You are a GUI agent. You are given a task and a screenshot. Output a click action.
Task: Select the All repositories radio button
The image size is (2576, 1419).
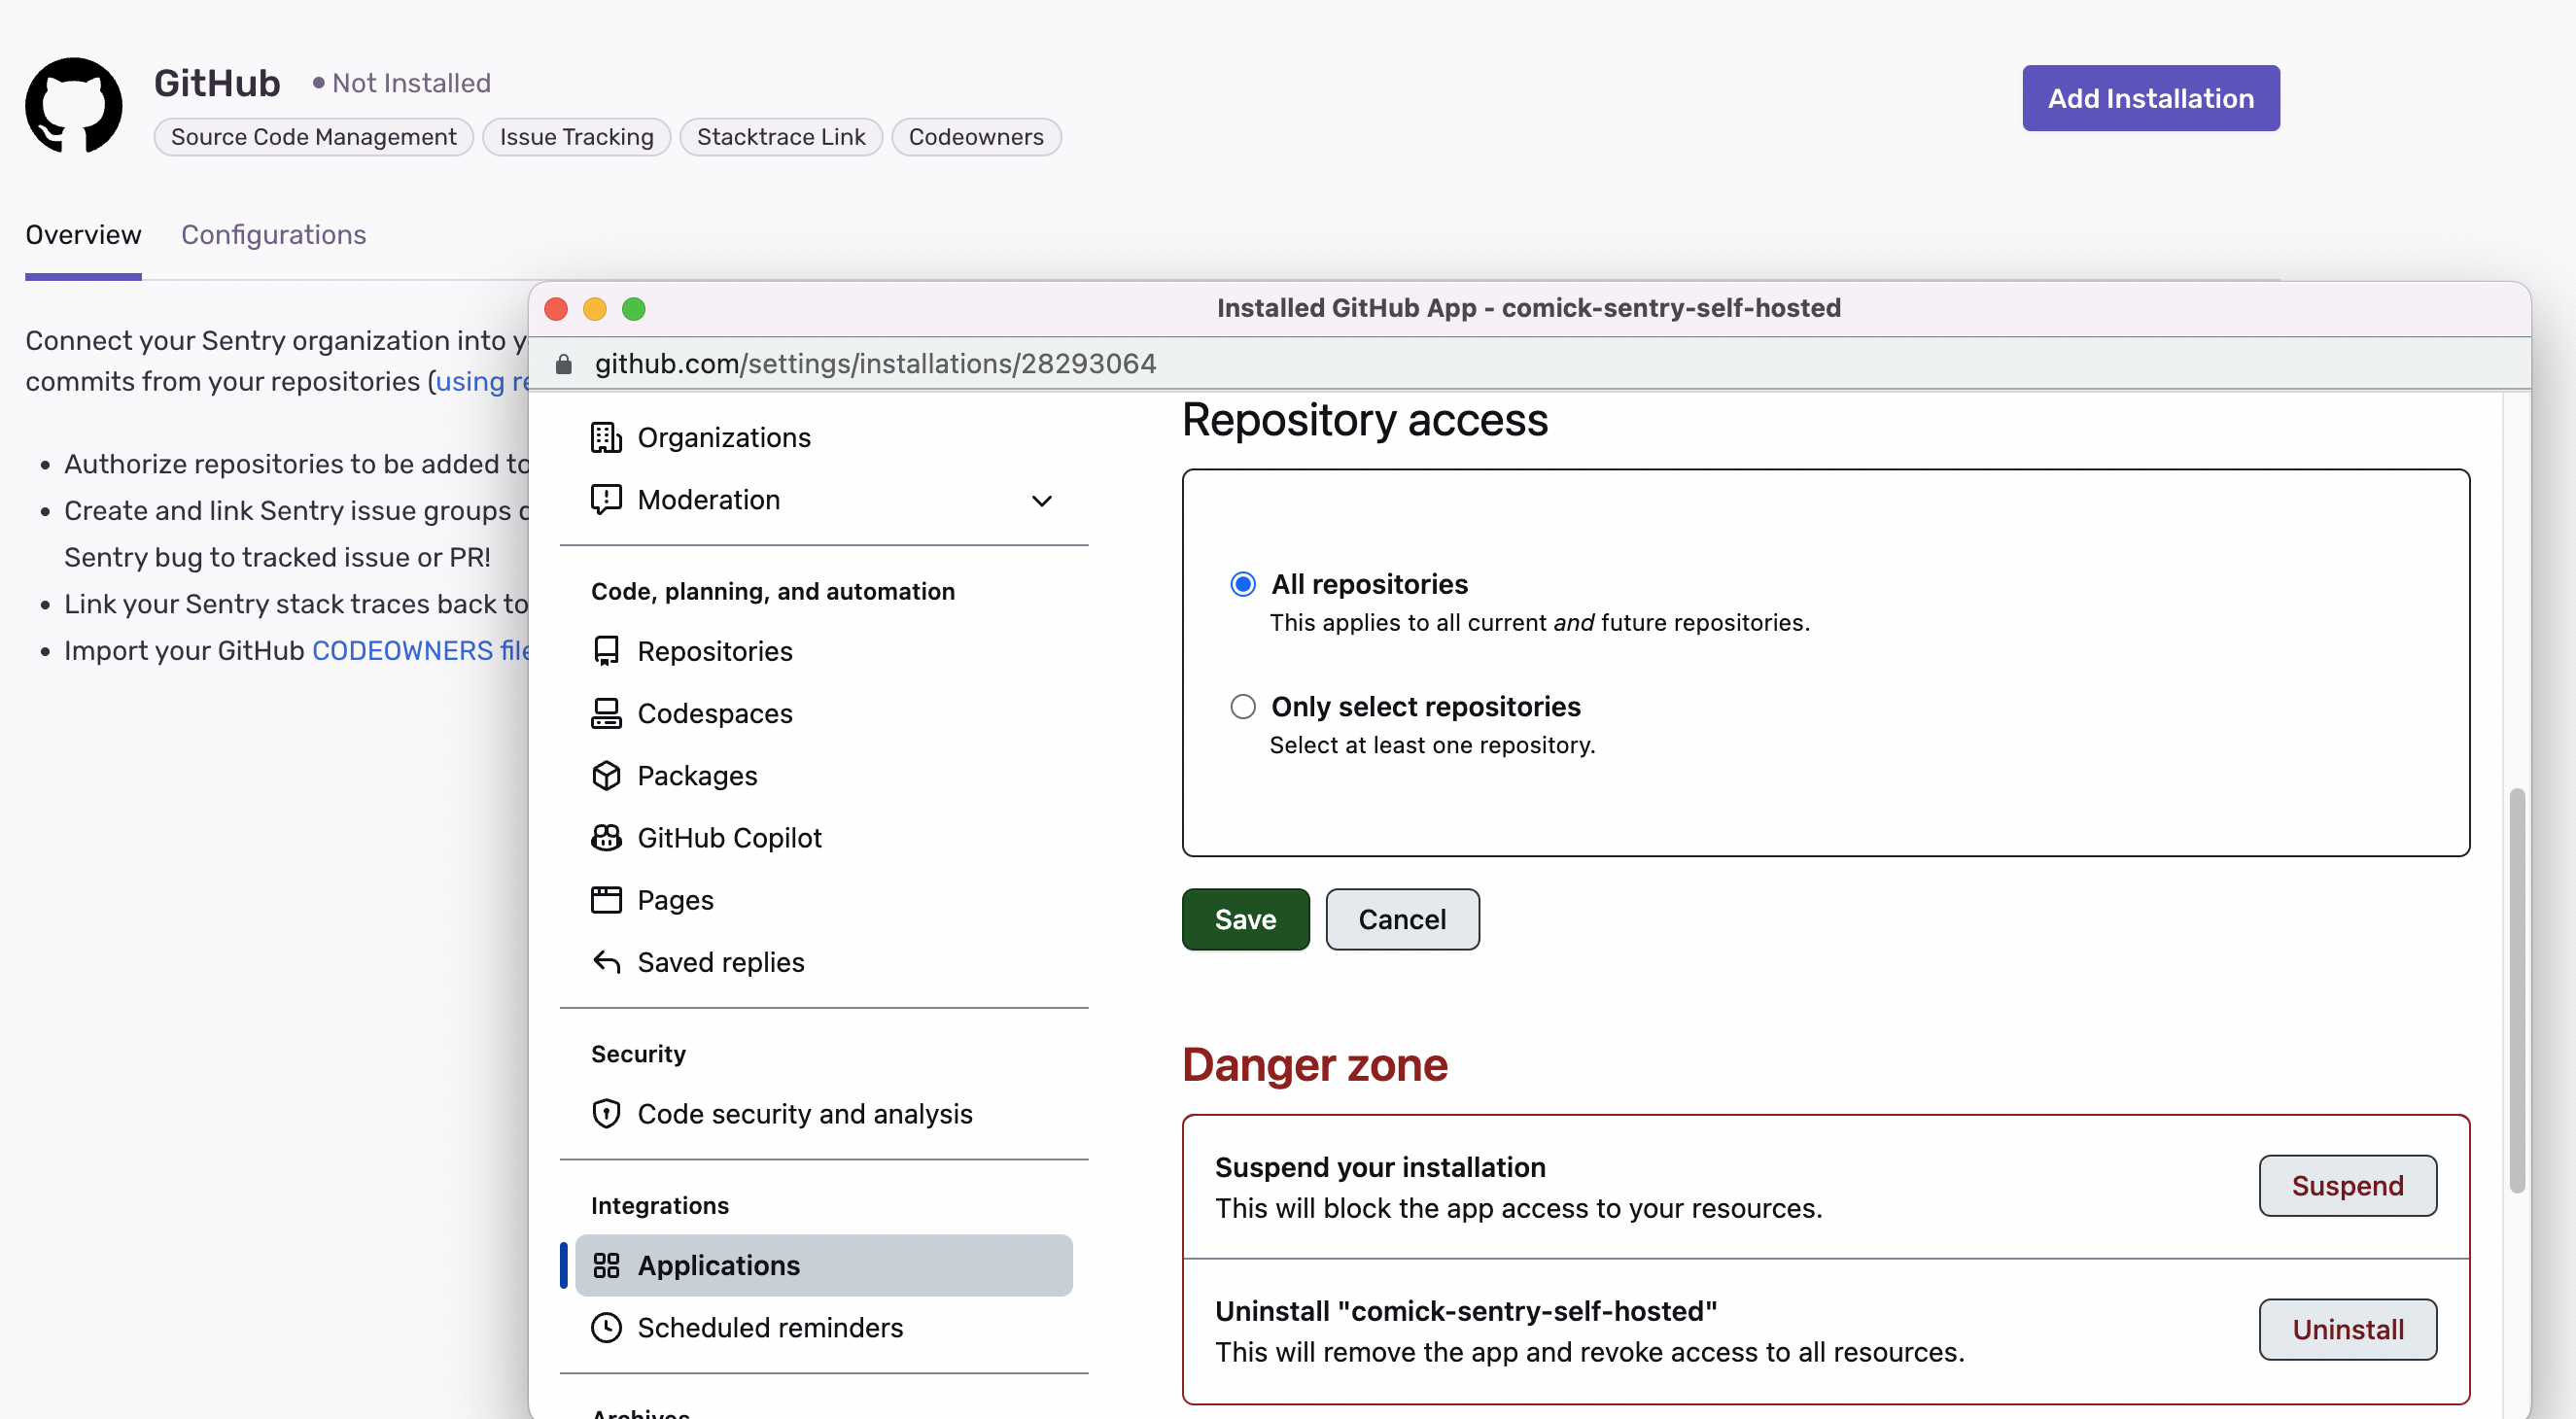click(1242, 583)
